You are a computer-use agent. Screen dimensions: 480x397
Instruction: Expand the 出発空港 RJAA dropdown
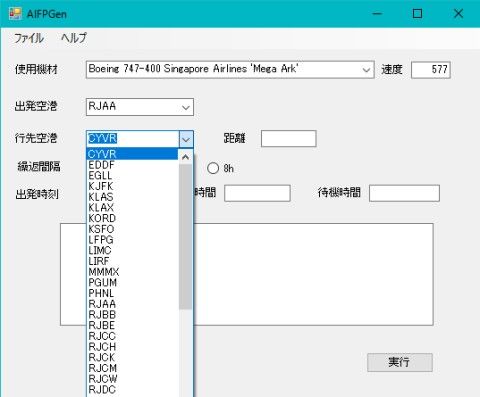(x=186, y=107)
